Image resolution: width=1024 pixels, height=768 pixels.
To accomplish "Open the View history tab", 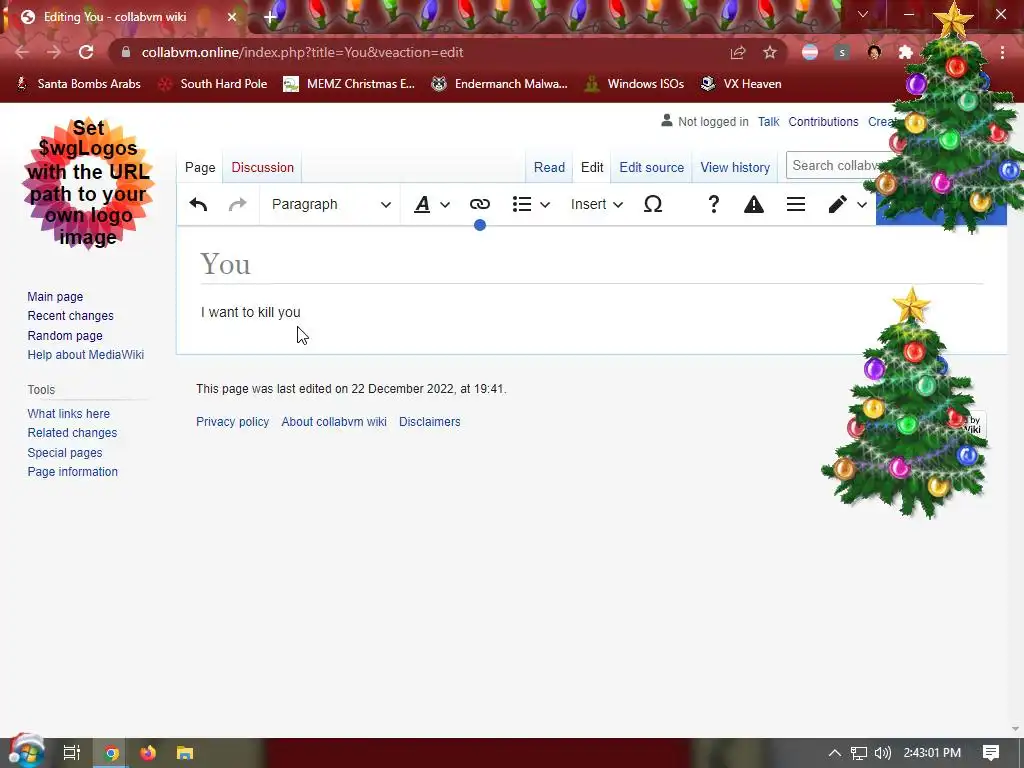I will [x=735, y=167].
